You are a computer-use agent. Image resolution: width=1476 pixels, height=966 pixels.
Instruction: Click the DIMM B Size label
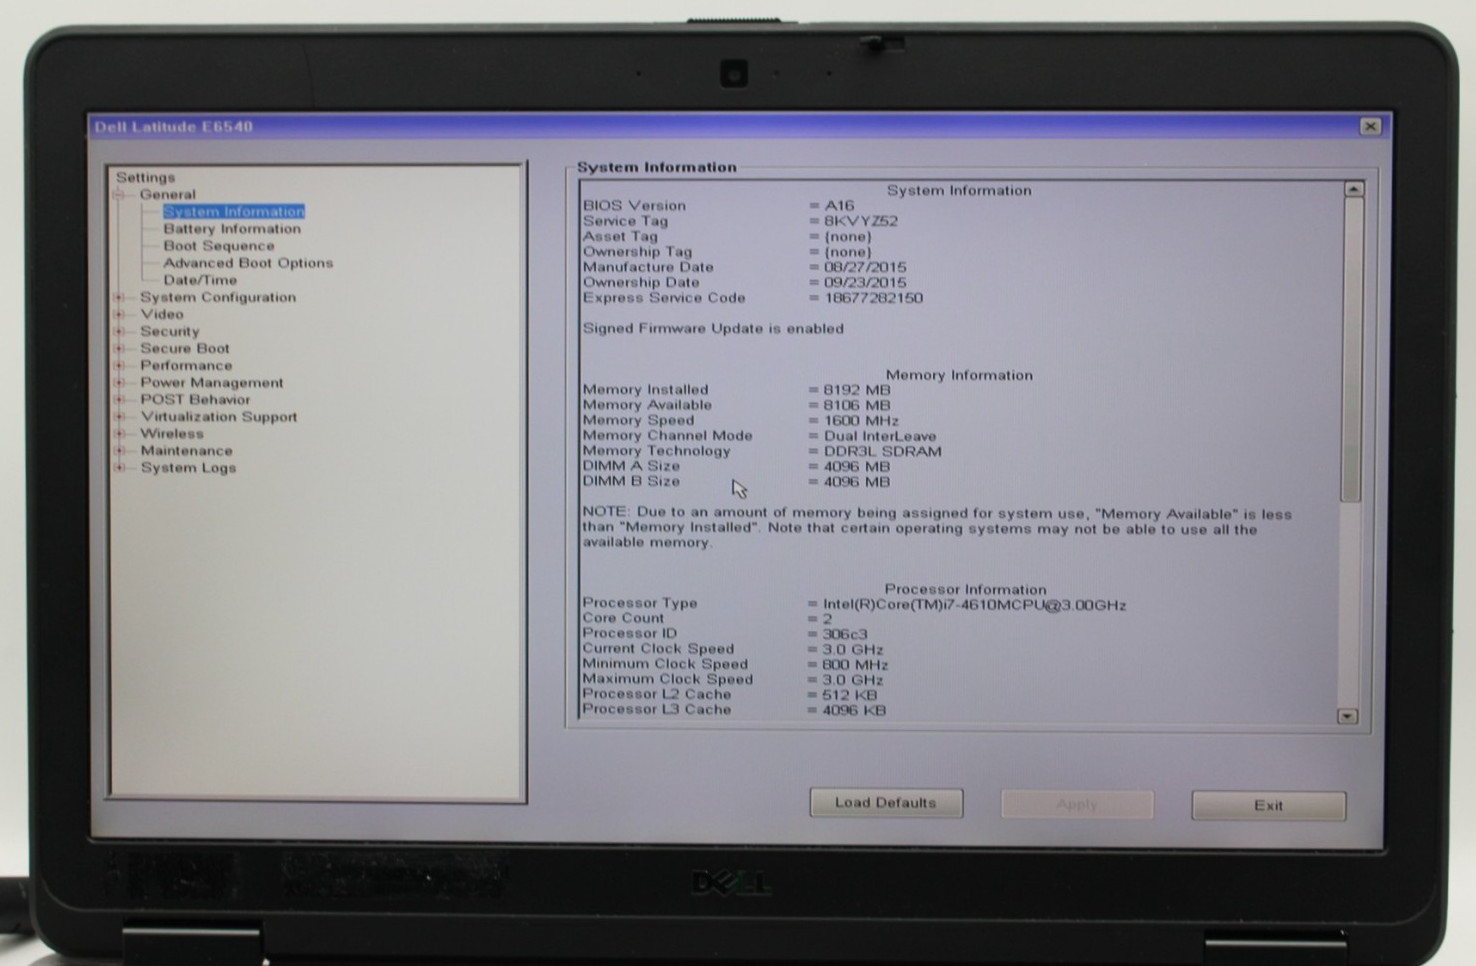[x=631, y=481]
